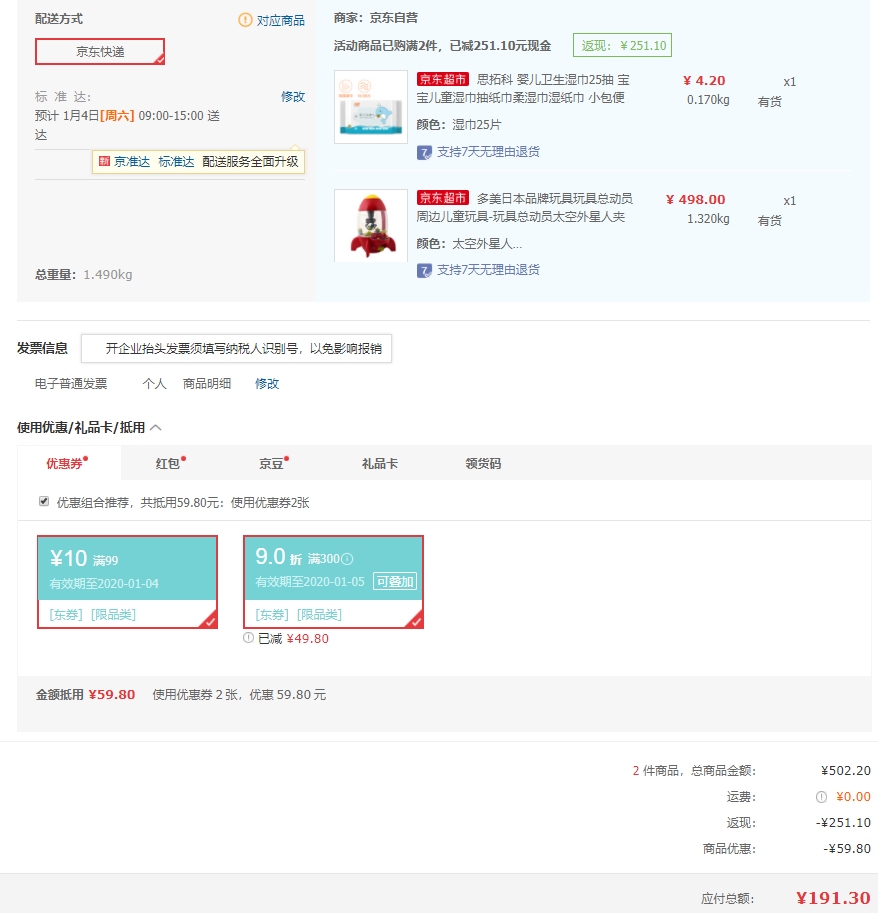Deselect the 9.0折 满300 coupon
This screenshot has width=878, height=913.
[x=334, y=582]
